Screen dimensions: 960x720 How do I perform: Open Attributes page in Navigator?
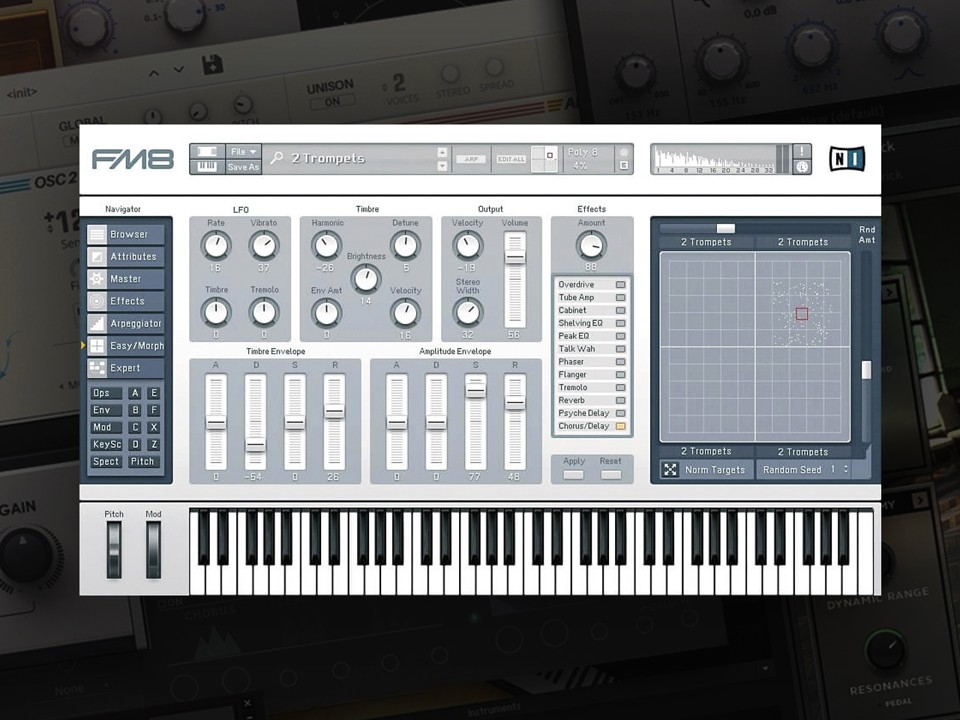[126, 257]
